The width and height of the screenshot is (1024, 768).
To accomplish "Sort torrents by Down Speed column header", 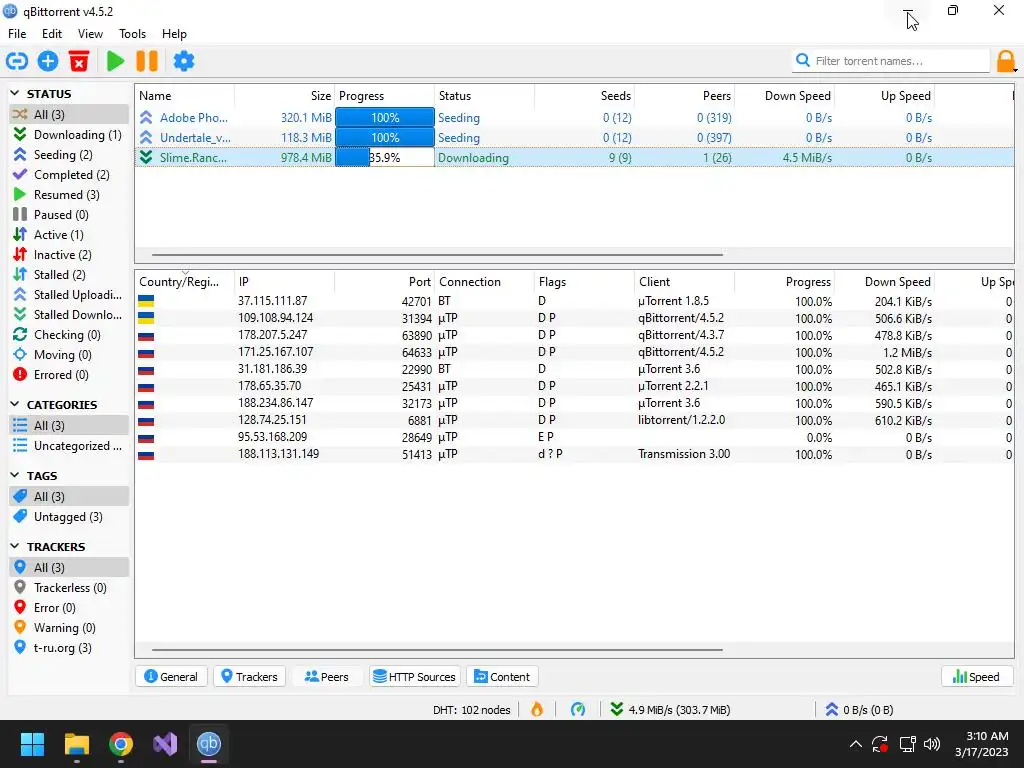I will click(x=784, y=96).
